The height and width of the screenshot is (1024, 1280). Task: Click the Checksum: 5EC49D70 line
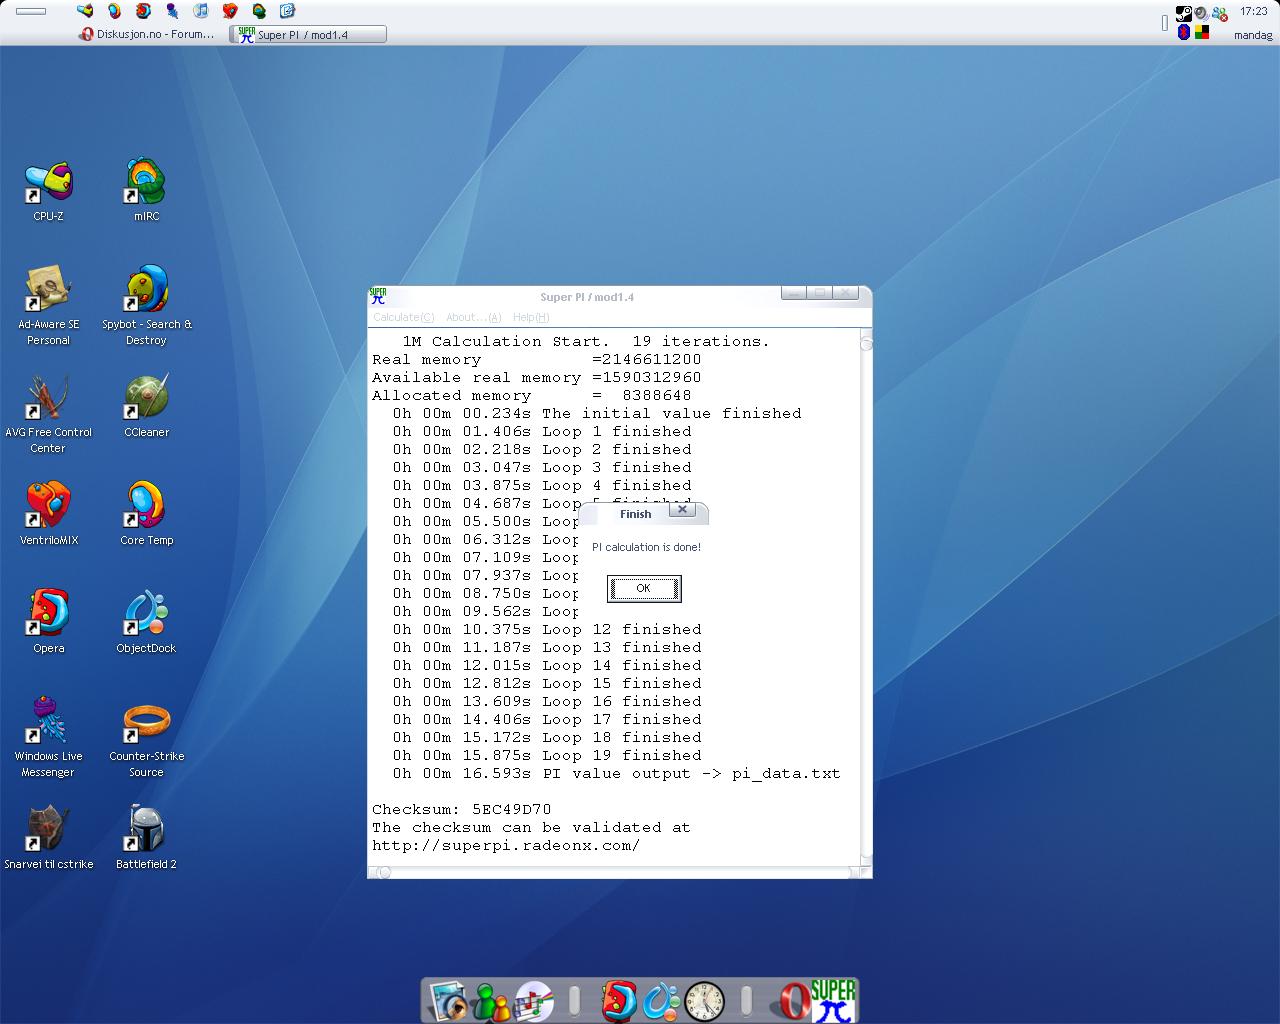(x=462, y=810)
